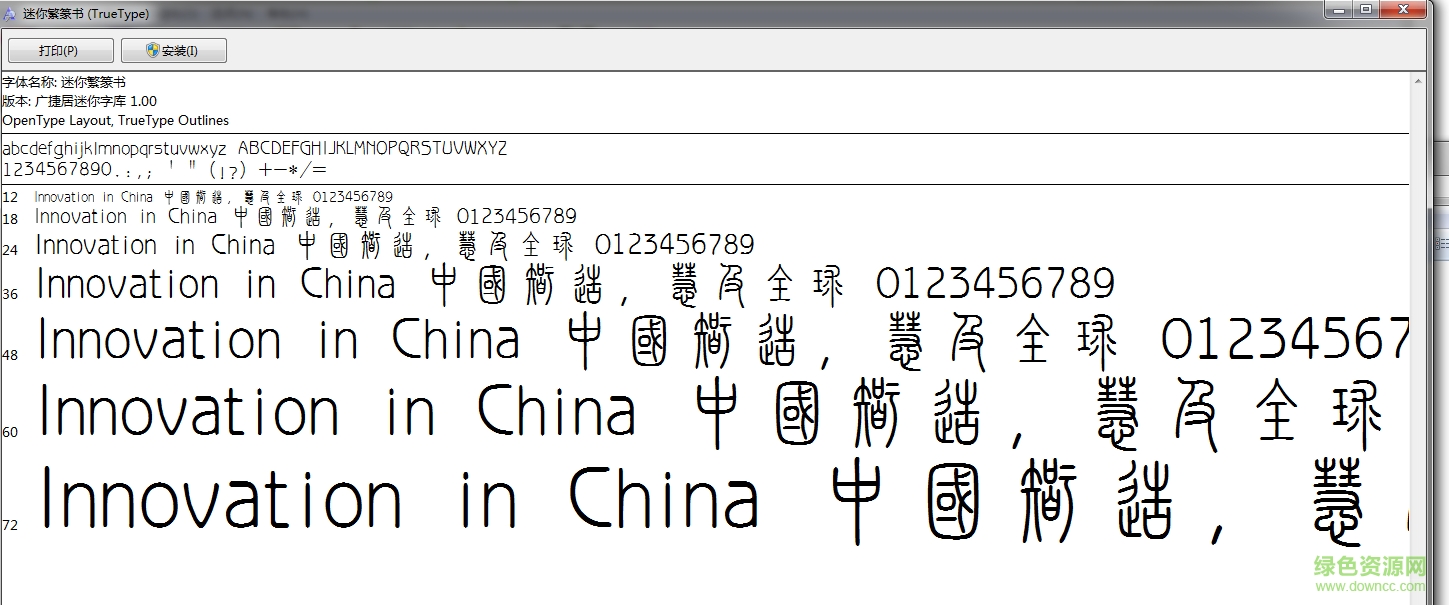This screenshot has height=605, width=1449.
Task: Select the 48pt Innovation in China sample
Action: coord(400,340)
